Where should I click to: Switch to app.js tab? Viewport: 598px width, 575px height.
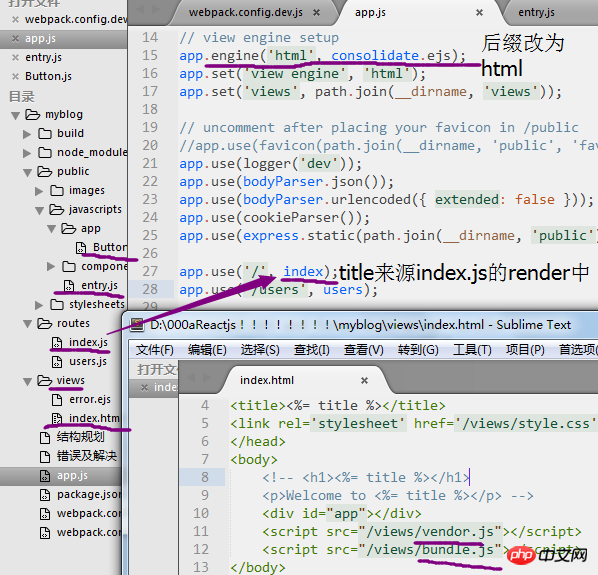[370, 13]
